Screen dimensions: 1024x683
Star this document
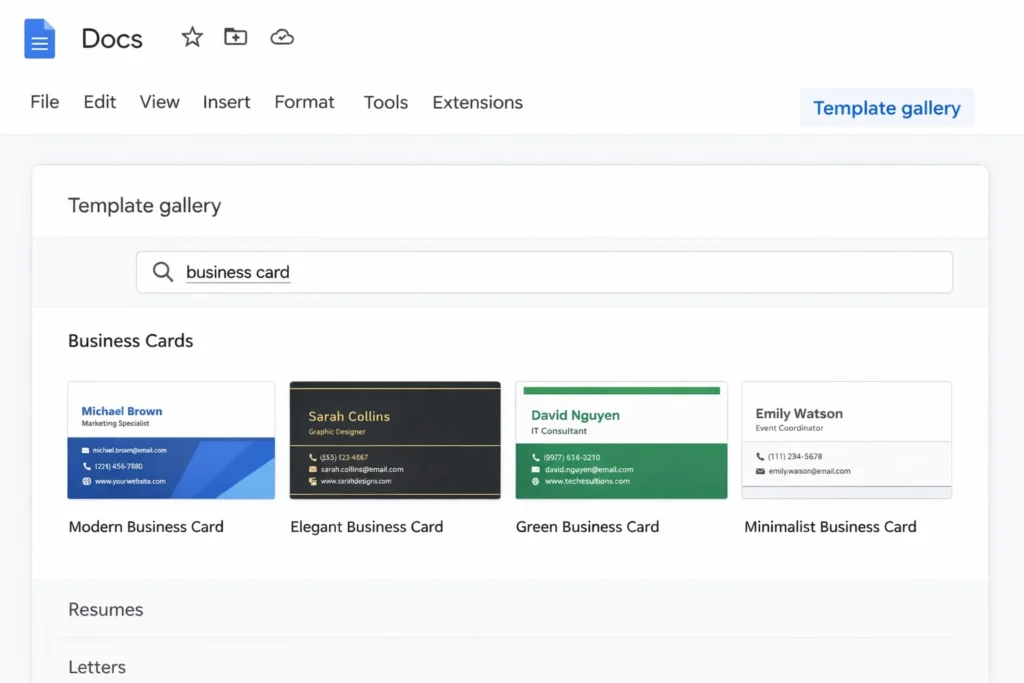(191, 36)
